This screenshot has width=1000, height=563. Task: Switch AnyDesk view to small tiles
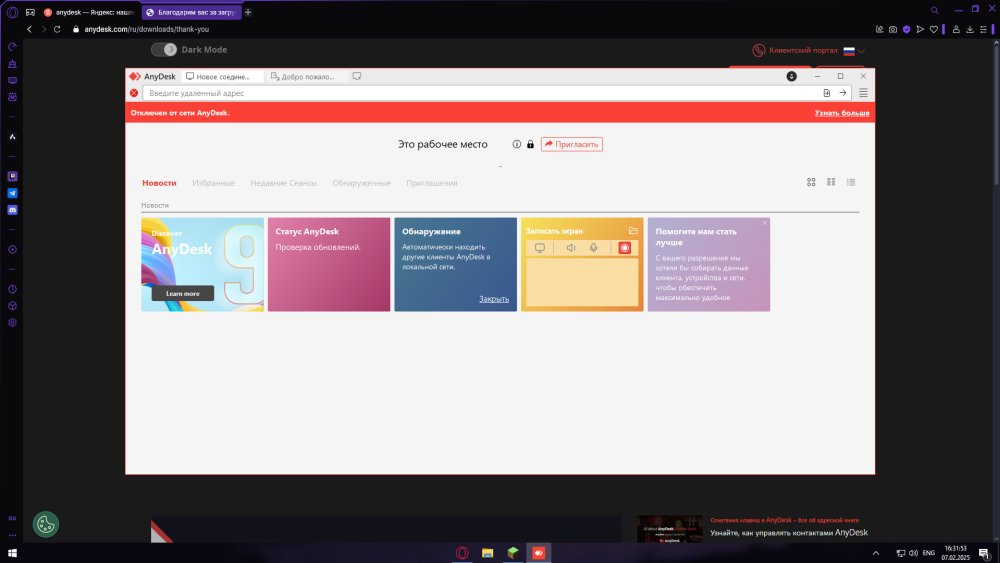(x=831, y=182)
